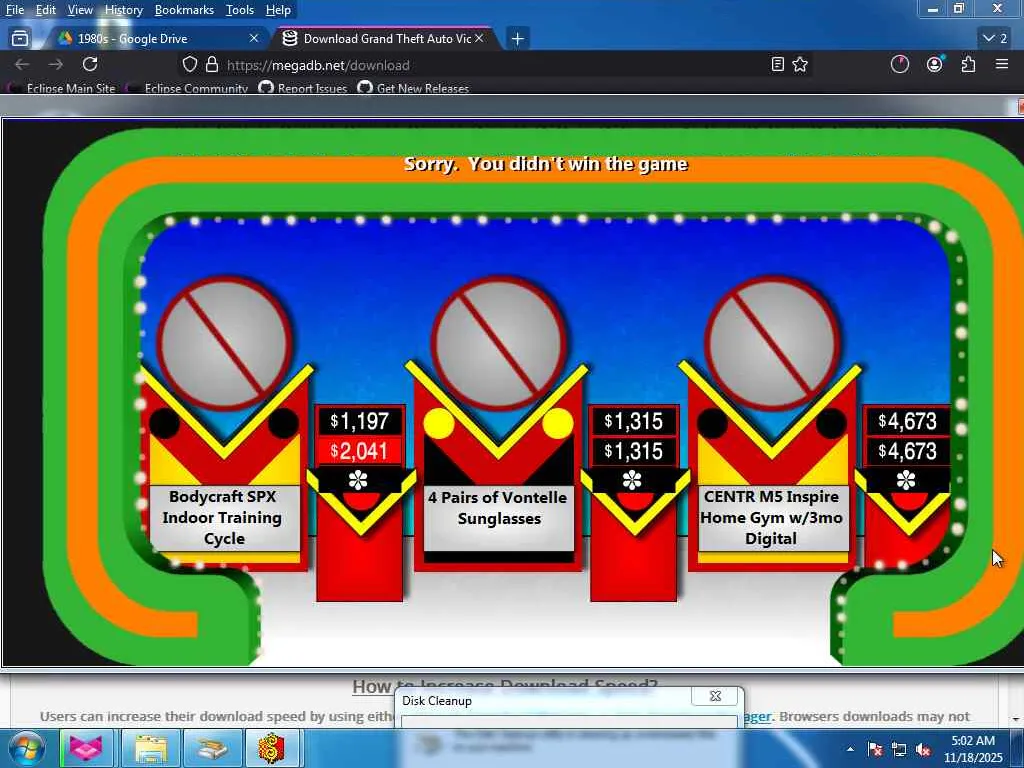Open Windows Explorer from the taskbar
The height and width of the screenshot is (768, 1024).
click(x=151, y=748)
